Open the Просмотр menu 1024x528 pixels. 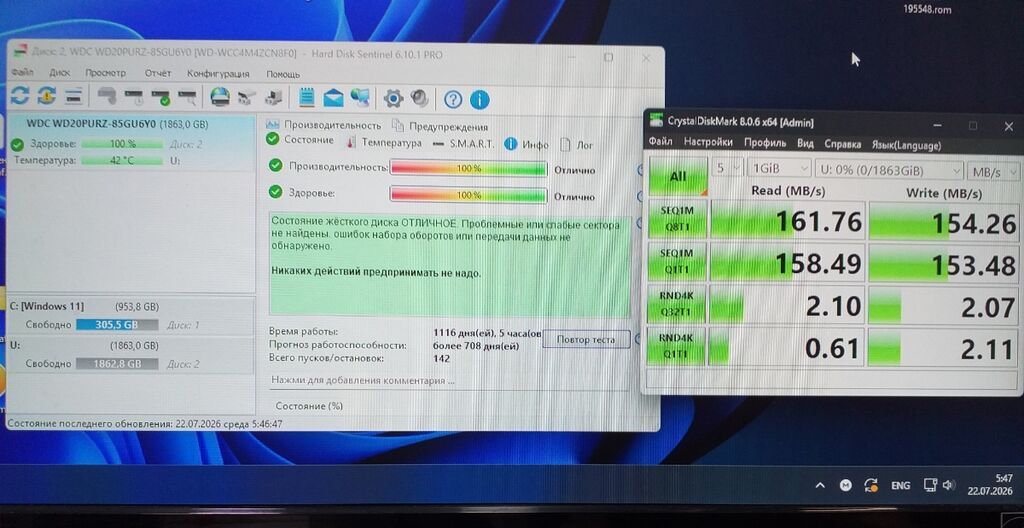(105, 73)
